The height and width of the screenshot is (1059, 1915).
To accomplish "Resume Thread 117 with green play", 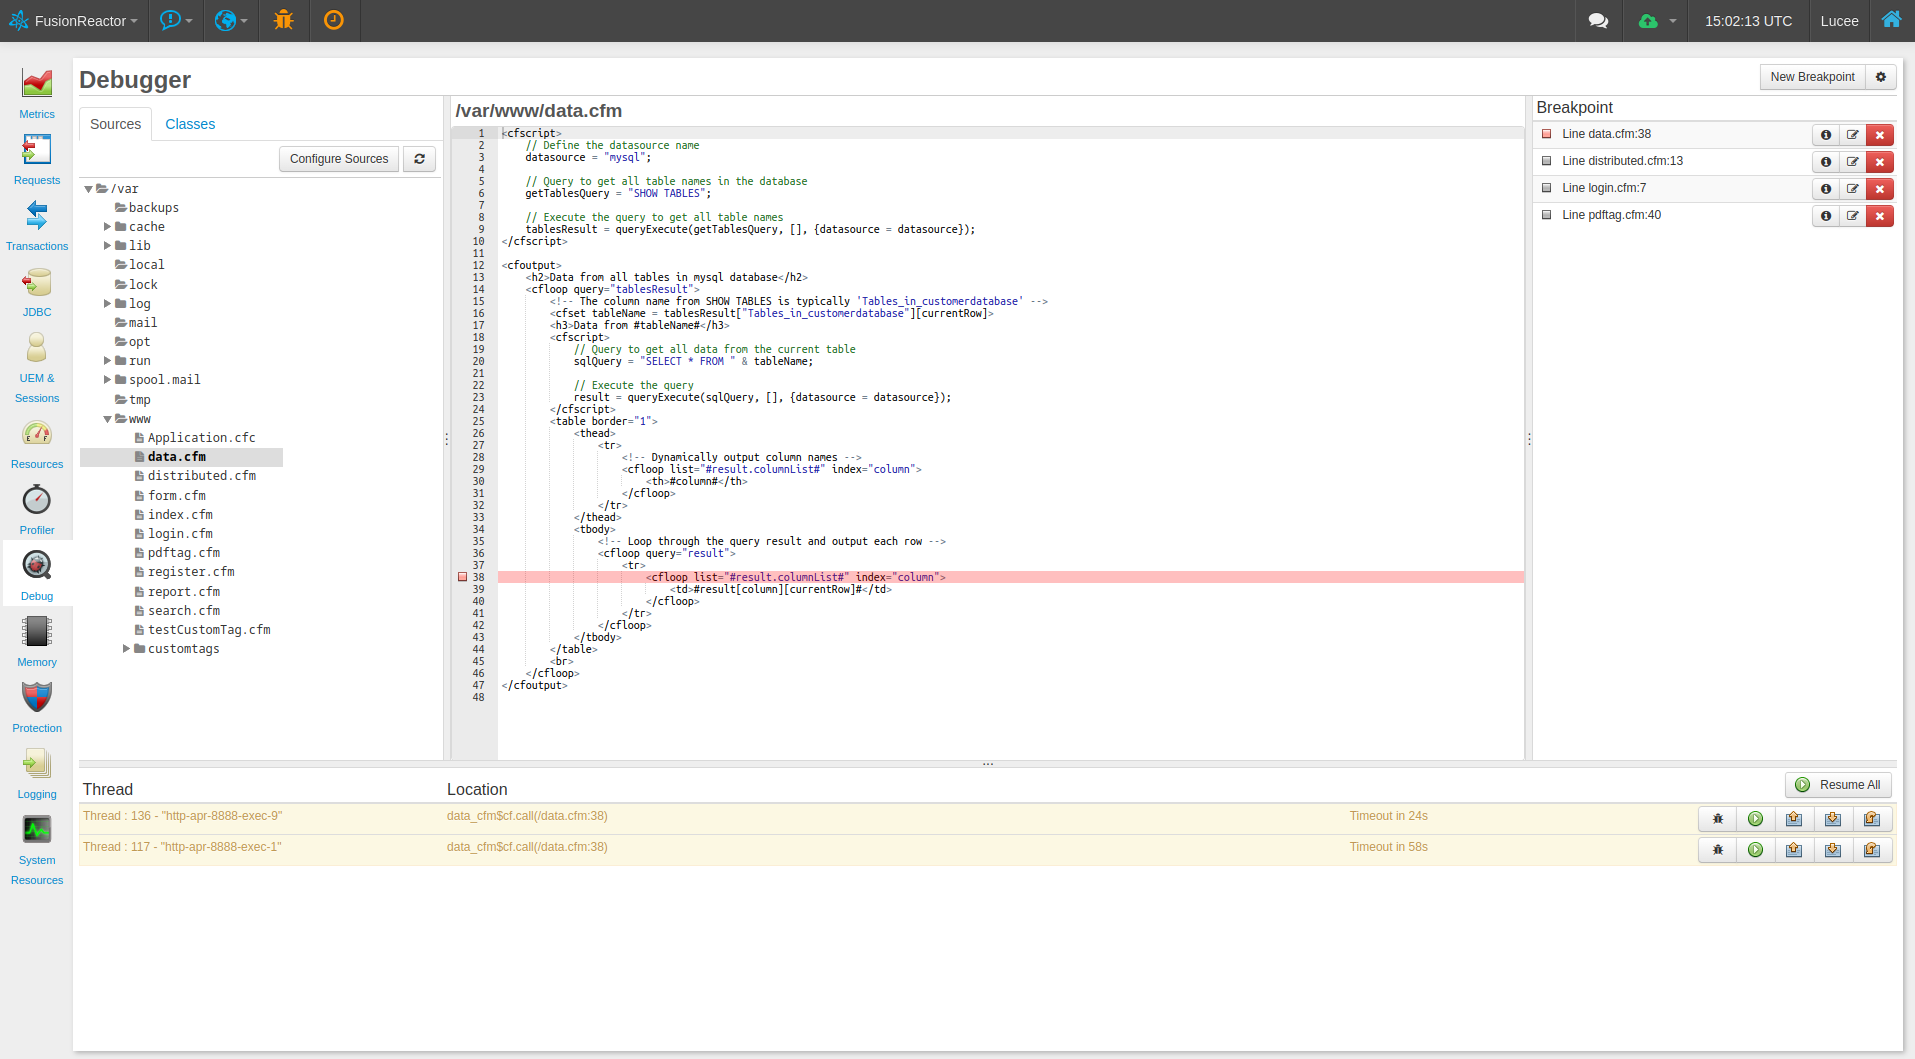I will coord(1756,850).
